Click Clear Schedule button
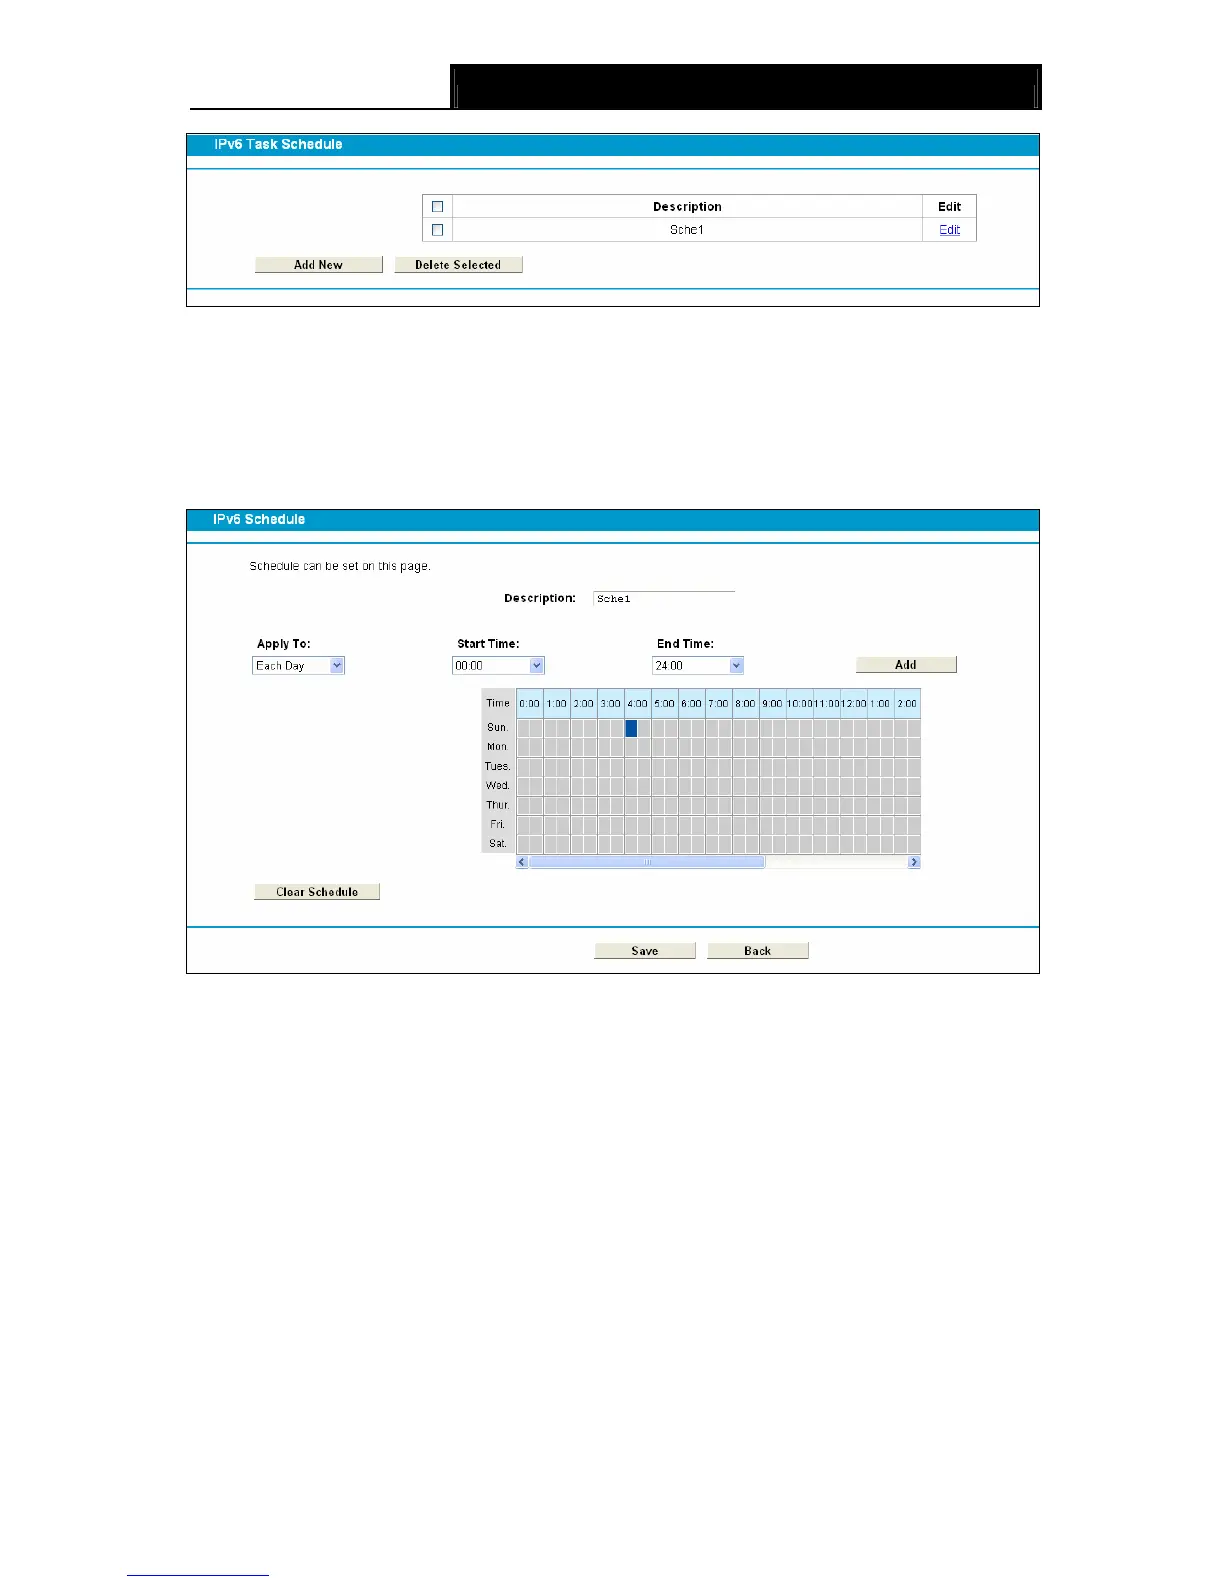 tap(317, 892)
